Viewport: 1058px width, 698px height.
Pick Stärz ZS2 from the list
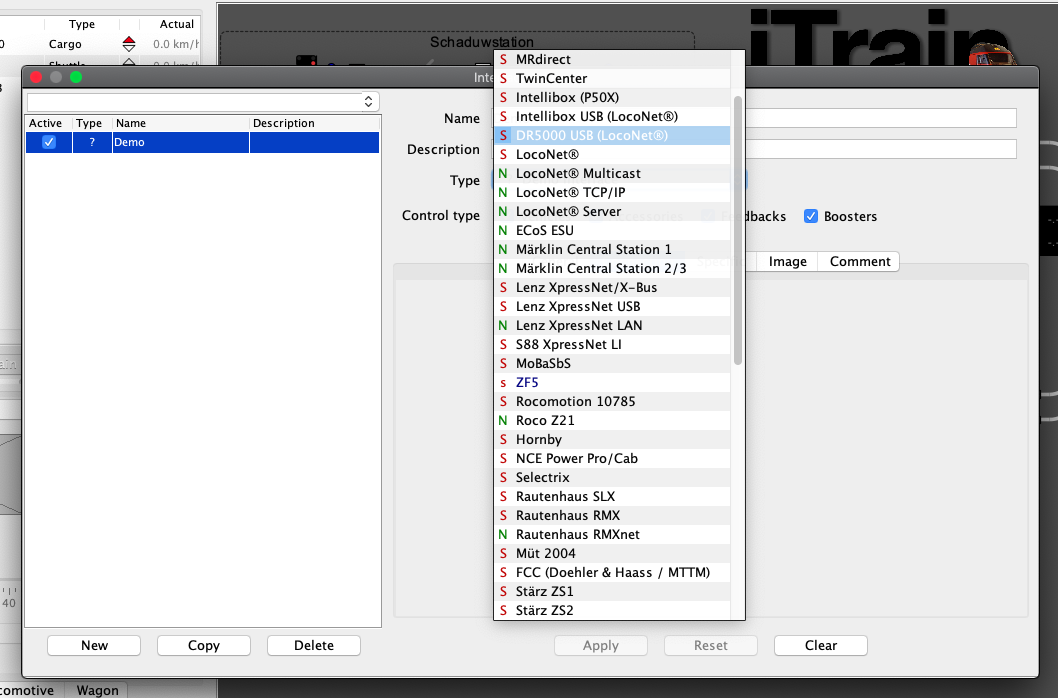612,610
